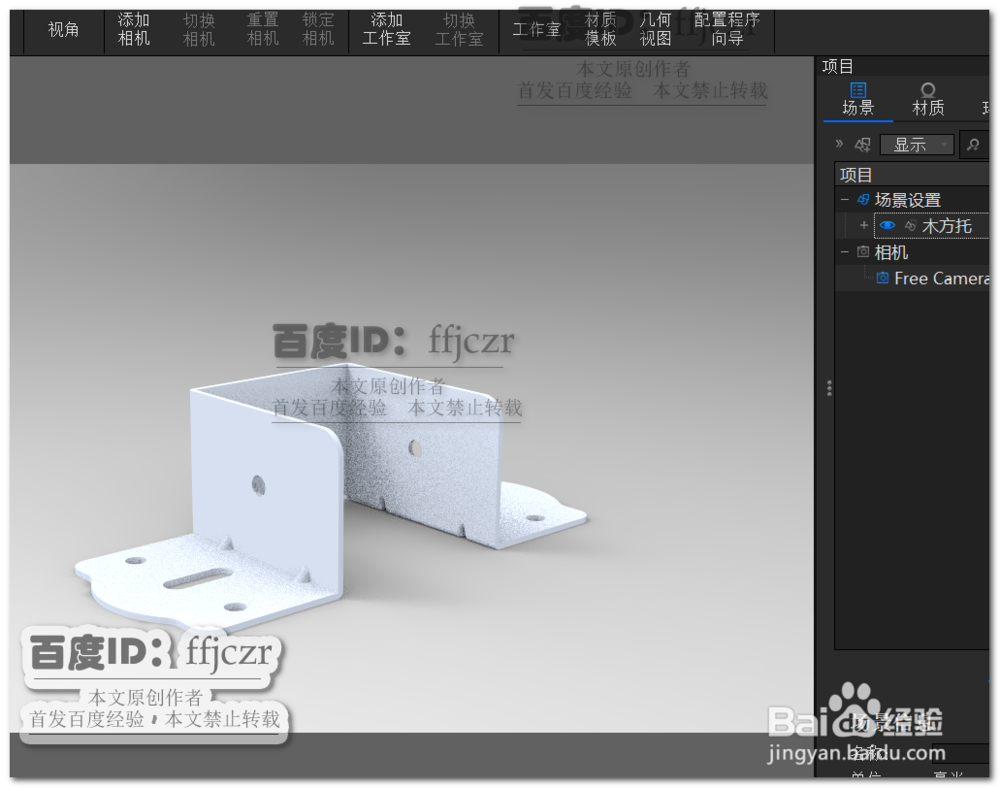Open 材质模板 from the toolbar
Screen dimensions: 1000x788
[601, 29]
